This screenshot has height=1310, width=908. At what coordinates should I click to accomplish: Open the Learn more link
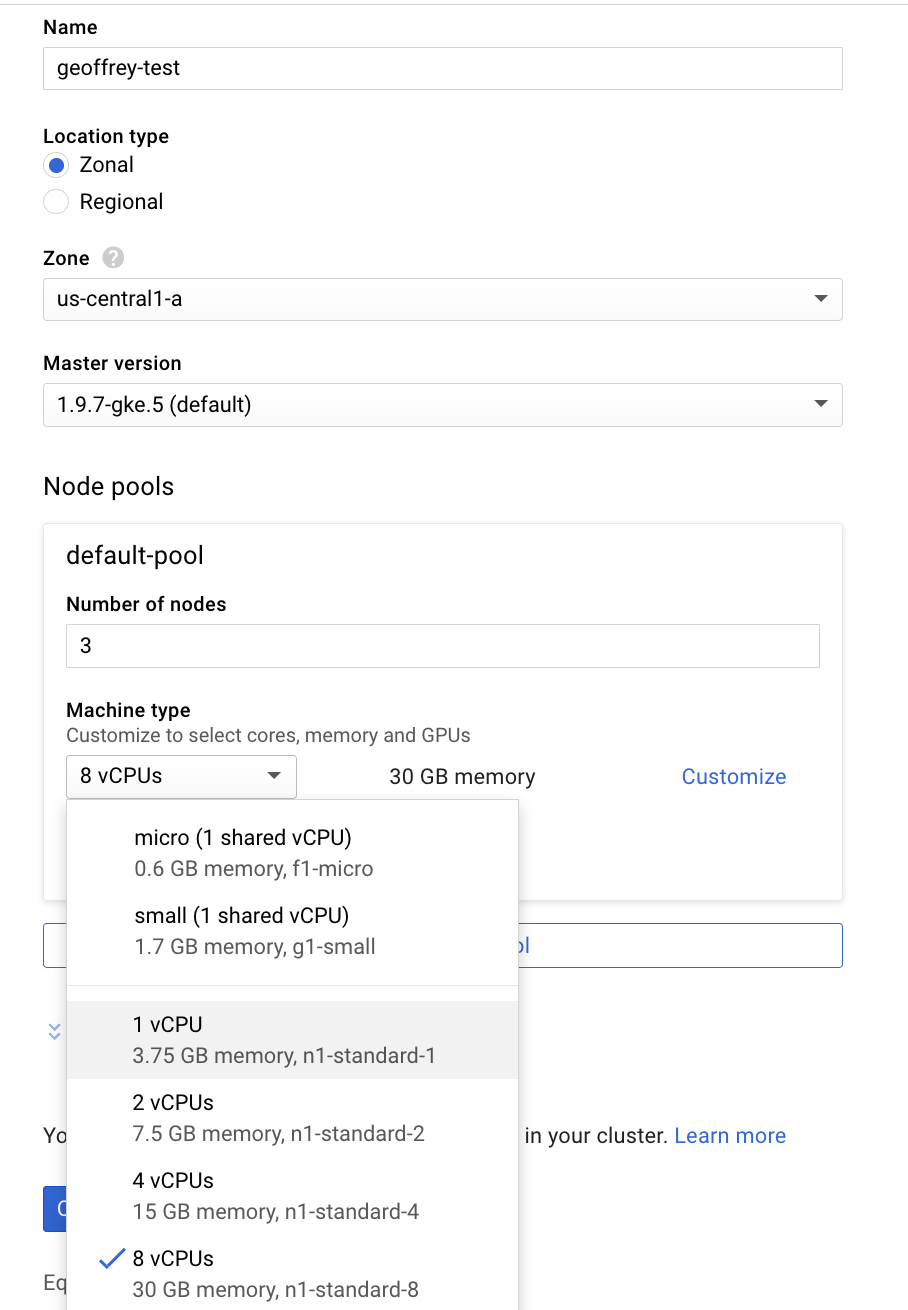(x=730, y=1136)
